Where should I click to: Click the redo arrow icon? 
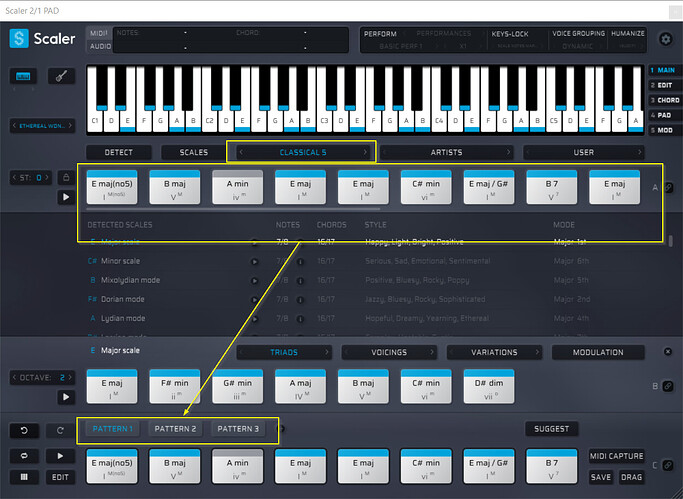coord(60,430)
